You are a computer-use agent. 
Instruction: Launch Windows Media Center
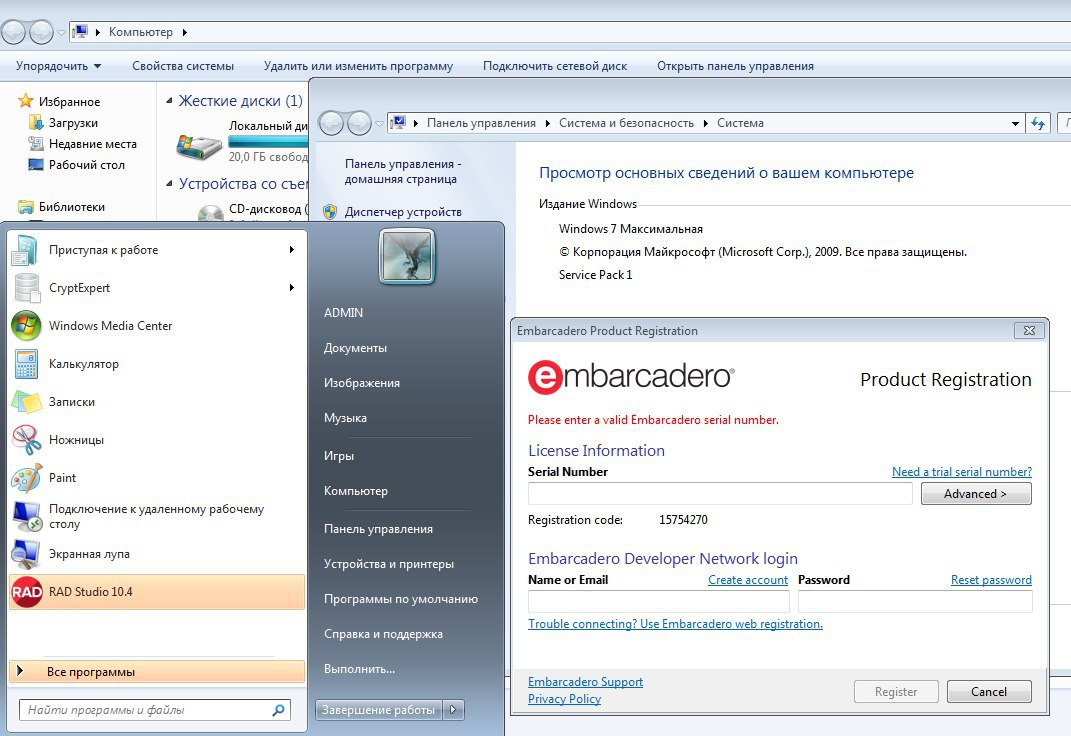pos(157,326)
